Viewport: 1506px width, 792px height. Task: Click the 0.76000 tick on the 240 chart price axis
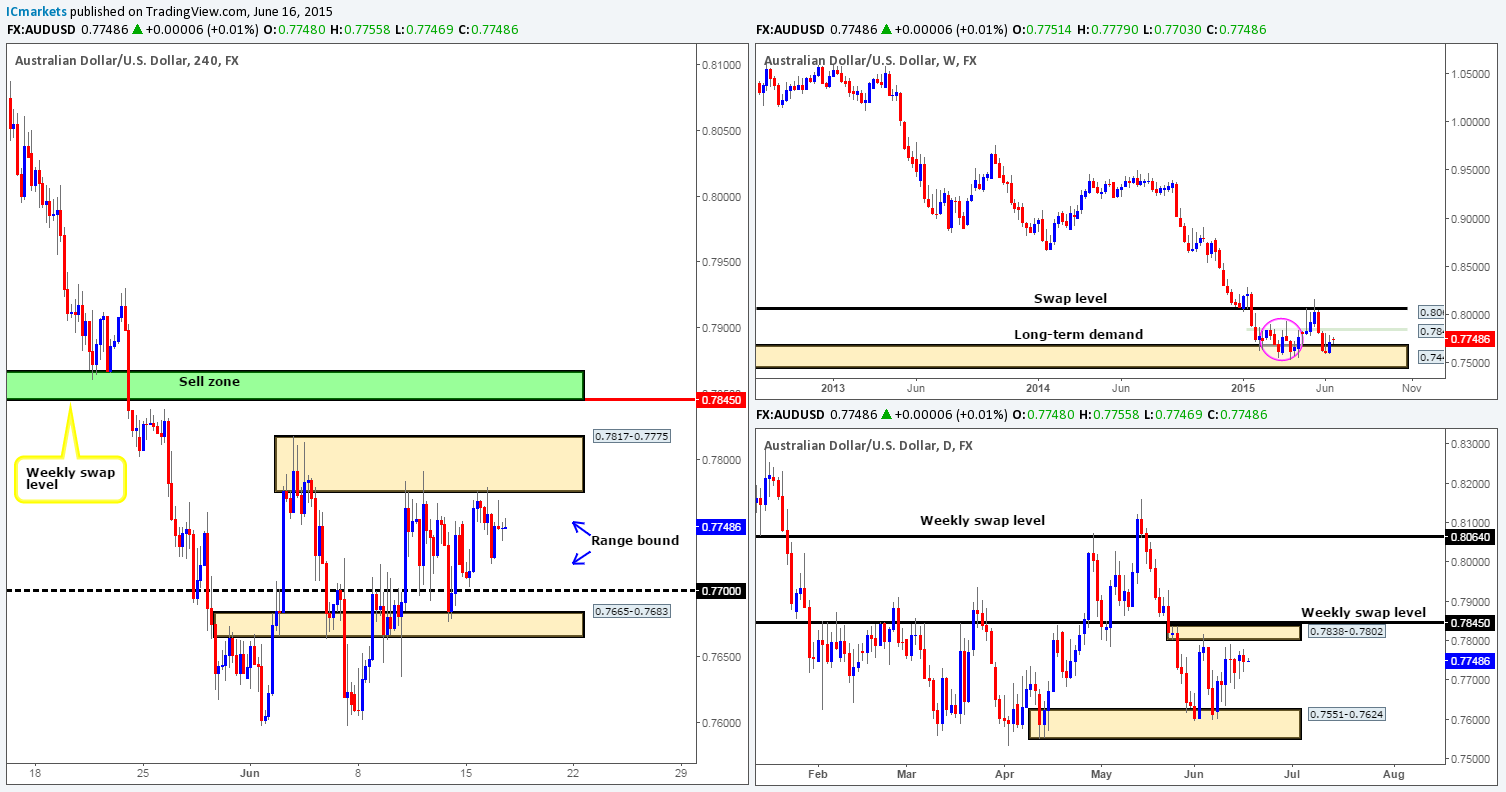click(x=721, y=722)
